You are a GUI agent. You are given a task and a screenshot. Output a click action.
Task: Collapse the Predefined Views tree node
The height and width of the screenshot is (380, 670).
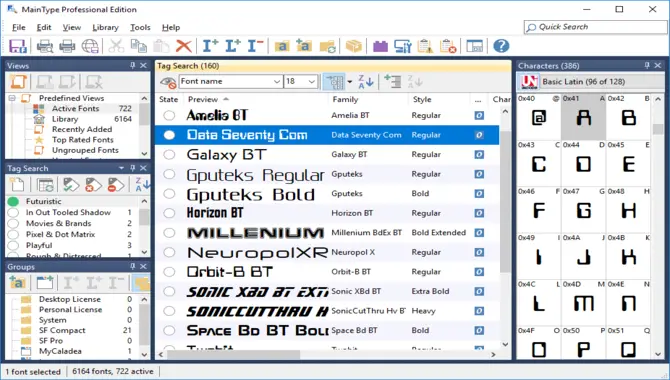click(x=12, y=98)
